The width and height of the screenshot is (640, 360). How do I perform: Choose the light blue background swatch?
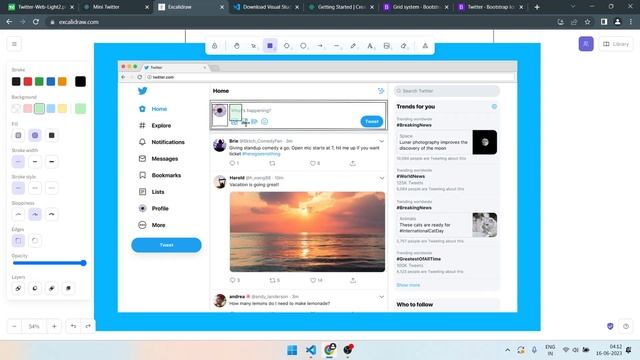[51, 109]
